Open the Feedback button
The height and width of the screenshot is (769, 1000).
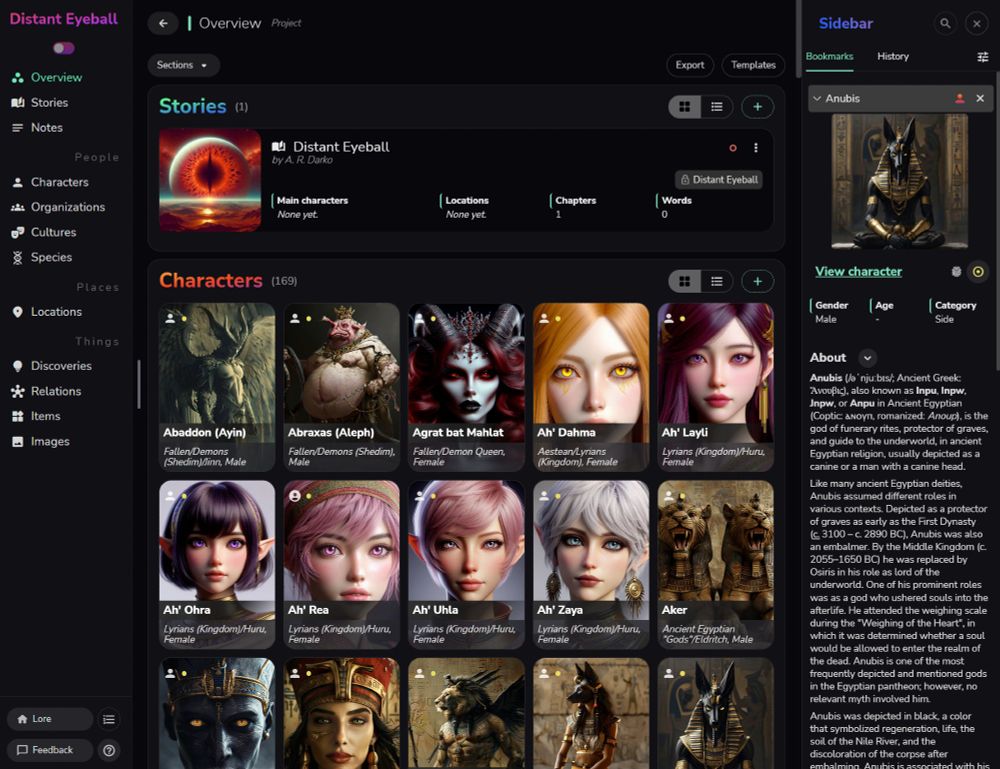(50, 750)
